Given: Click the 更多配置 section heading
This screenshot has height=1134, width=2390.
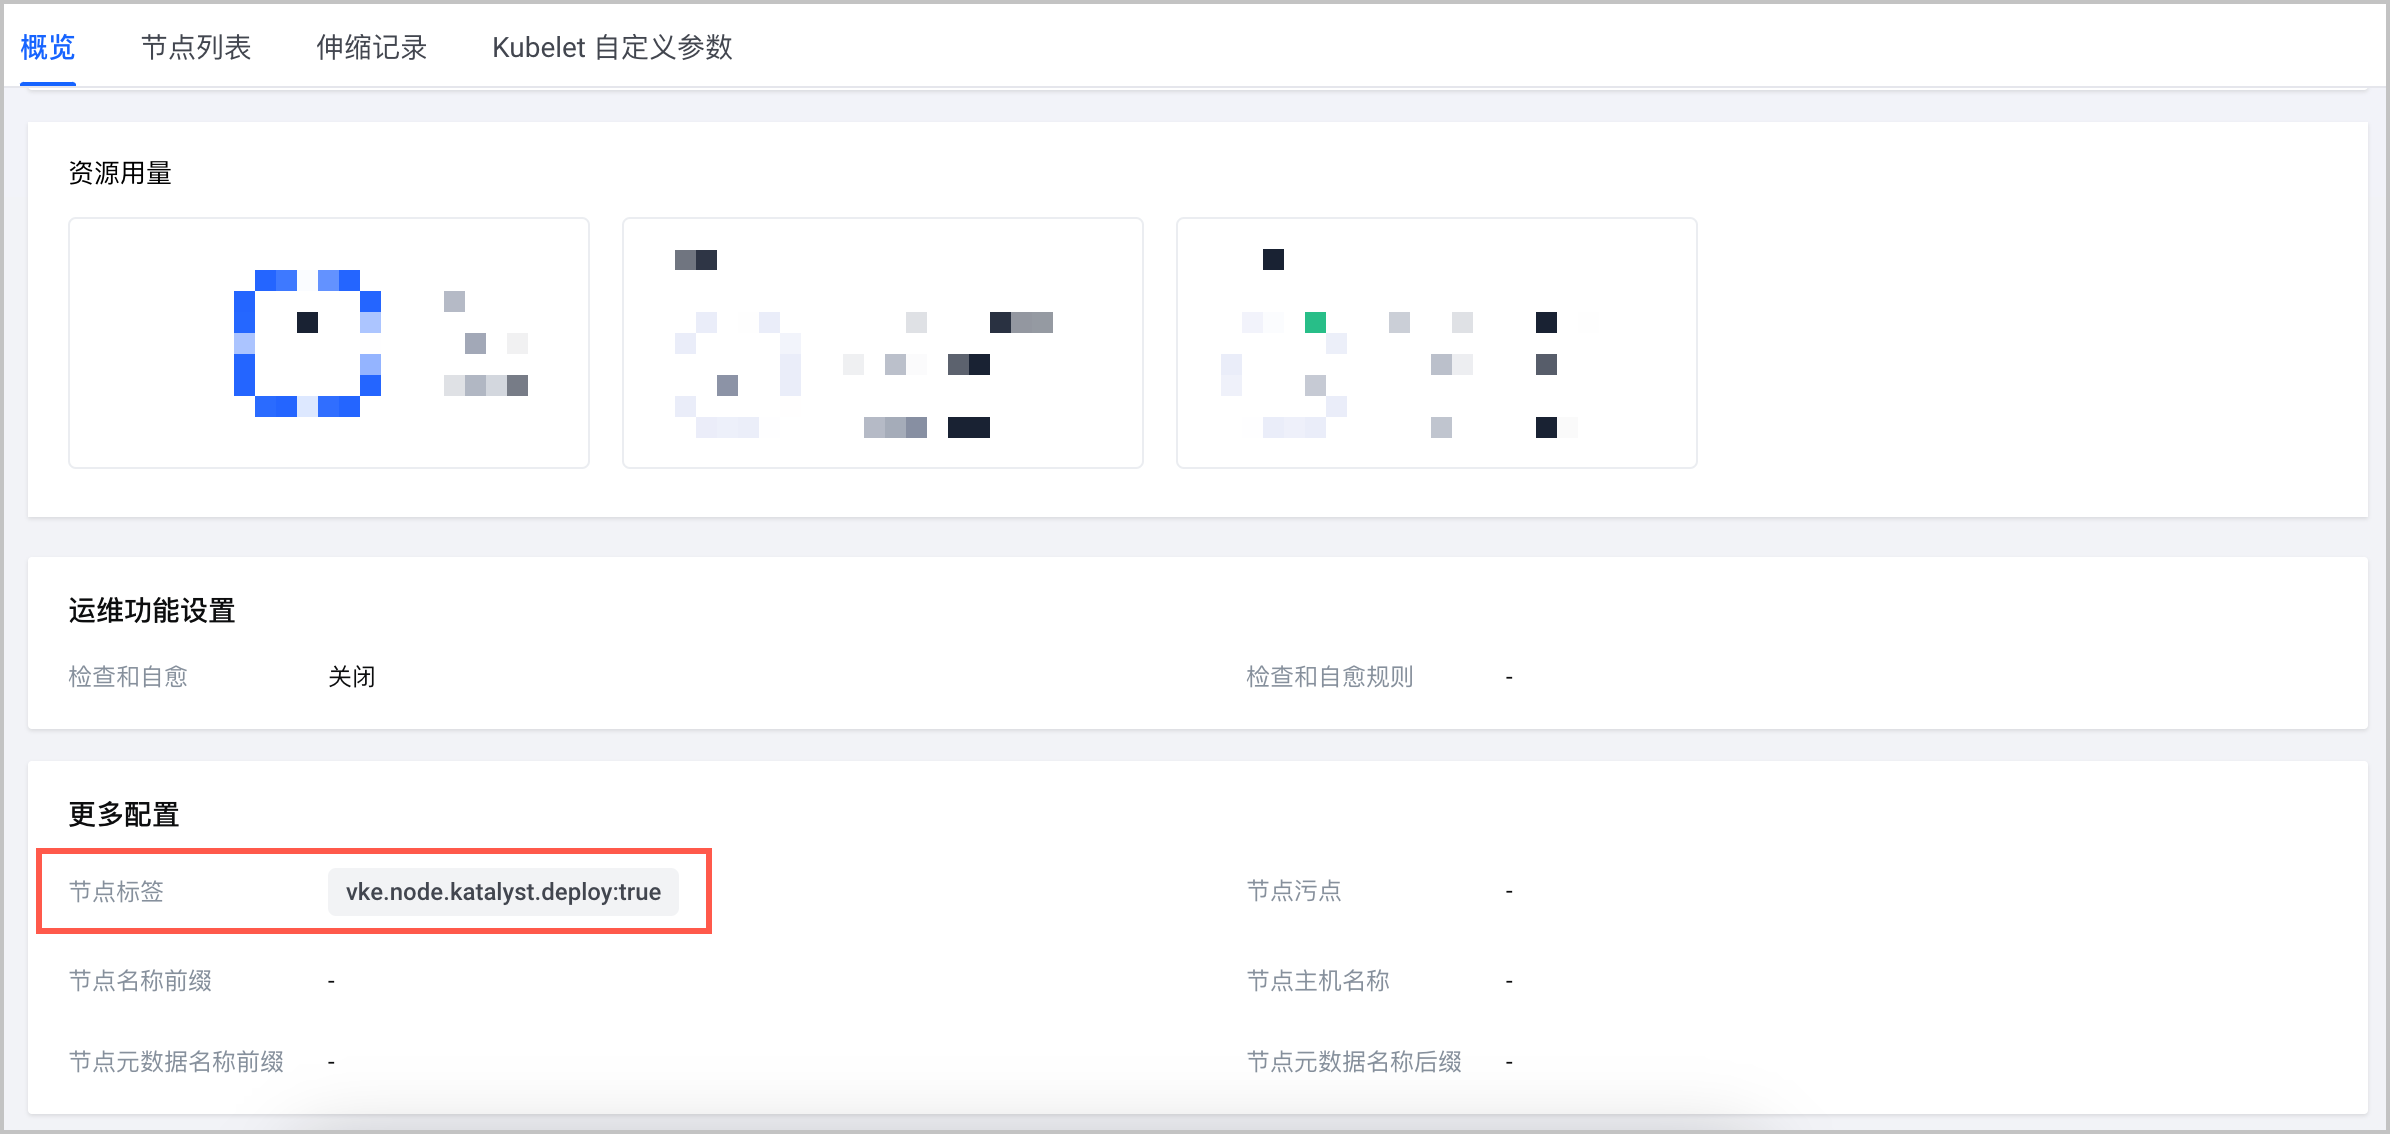Looking at the screenshot, I should pyautogui.click(x=124, y=814).
